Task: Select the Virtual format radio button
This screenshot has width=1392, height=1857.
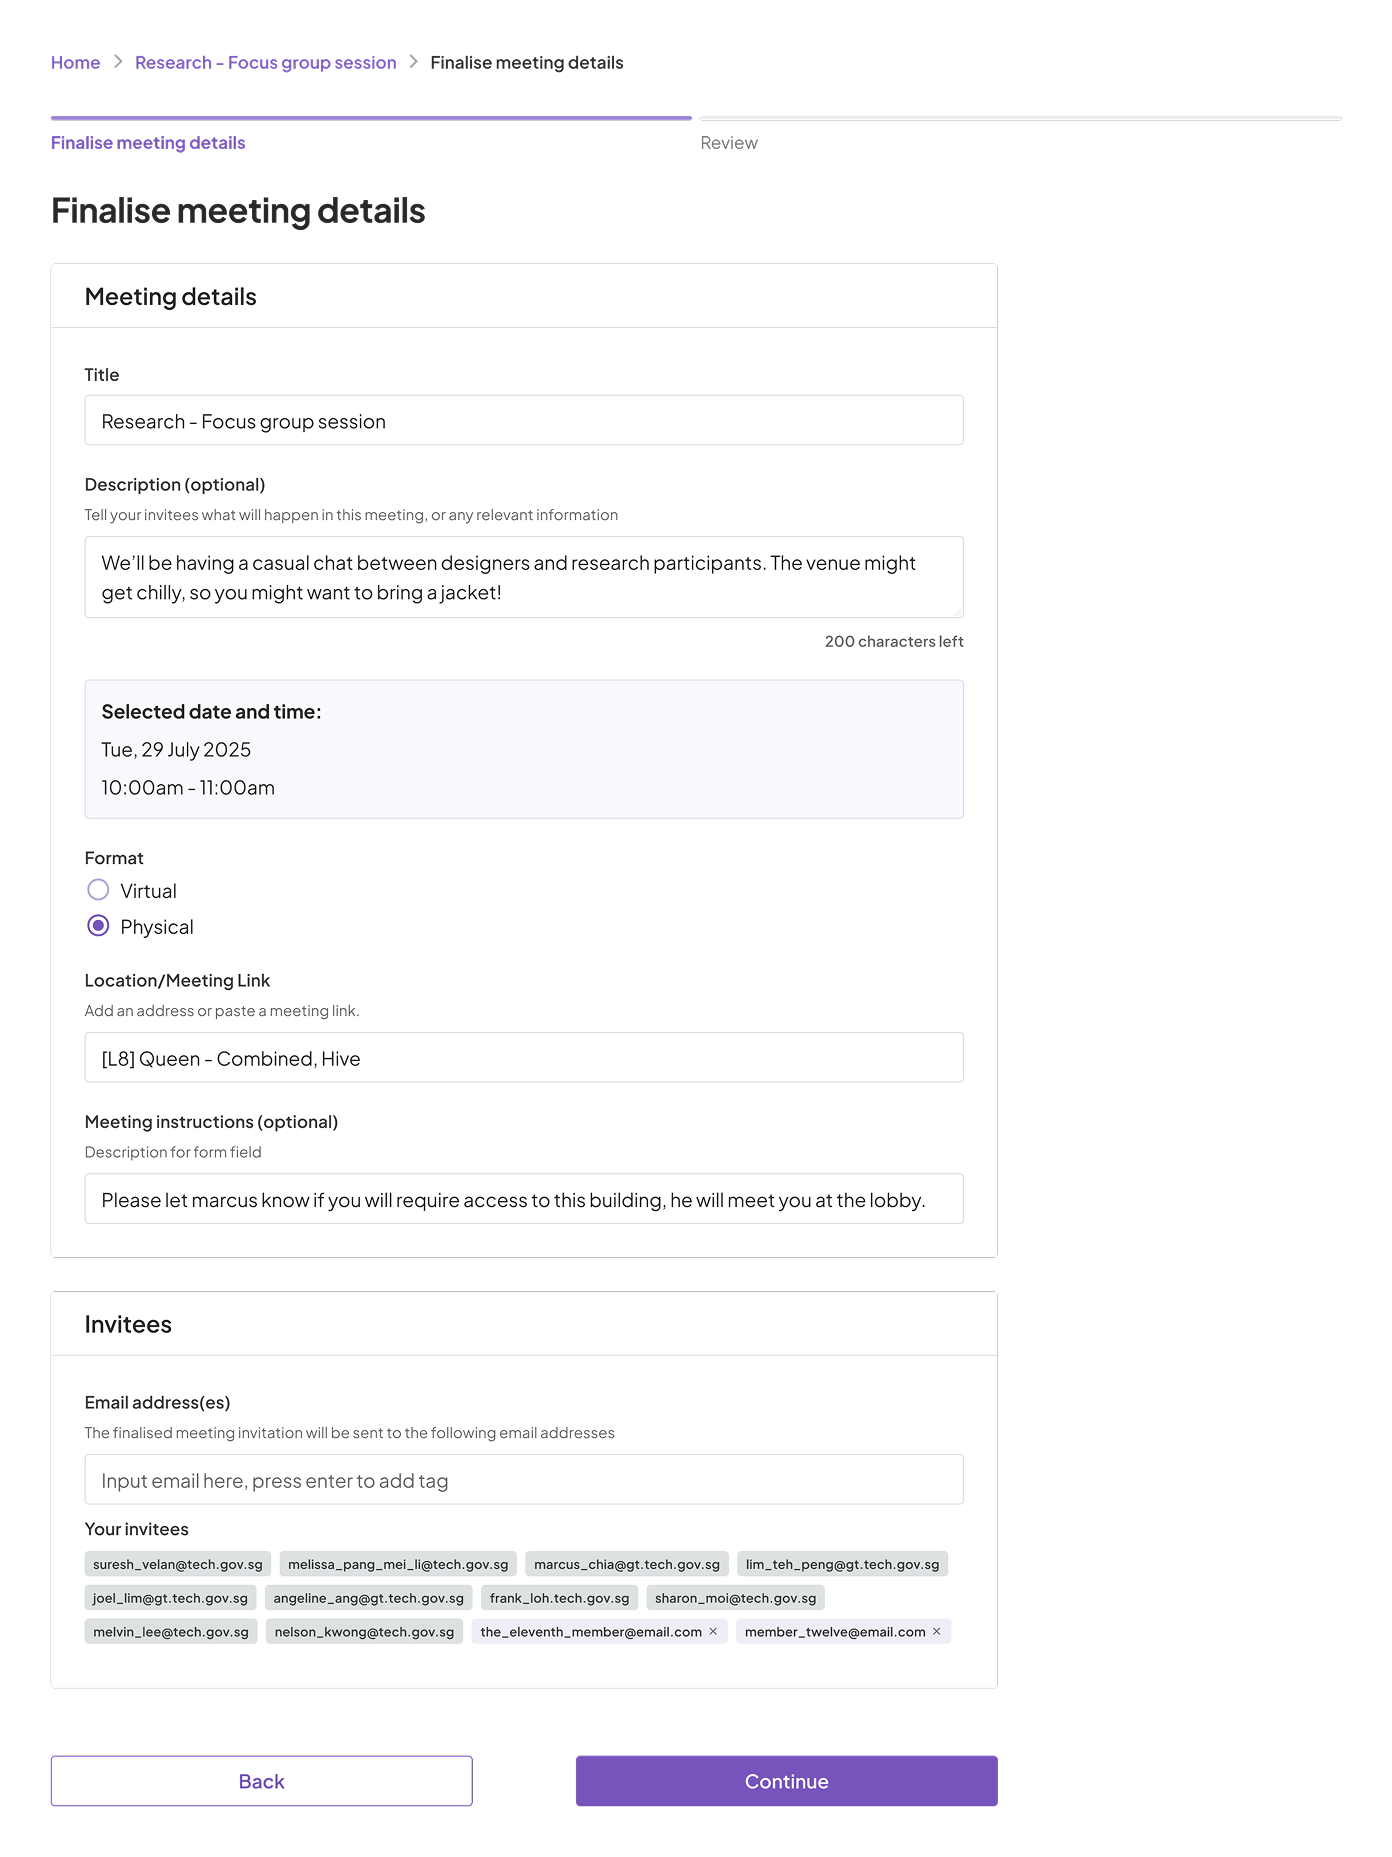Action: tap(98, 890)
